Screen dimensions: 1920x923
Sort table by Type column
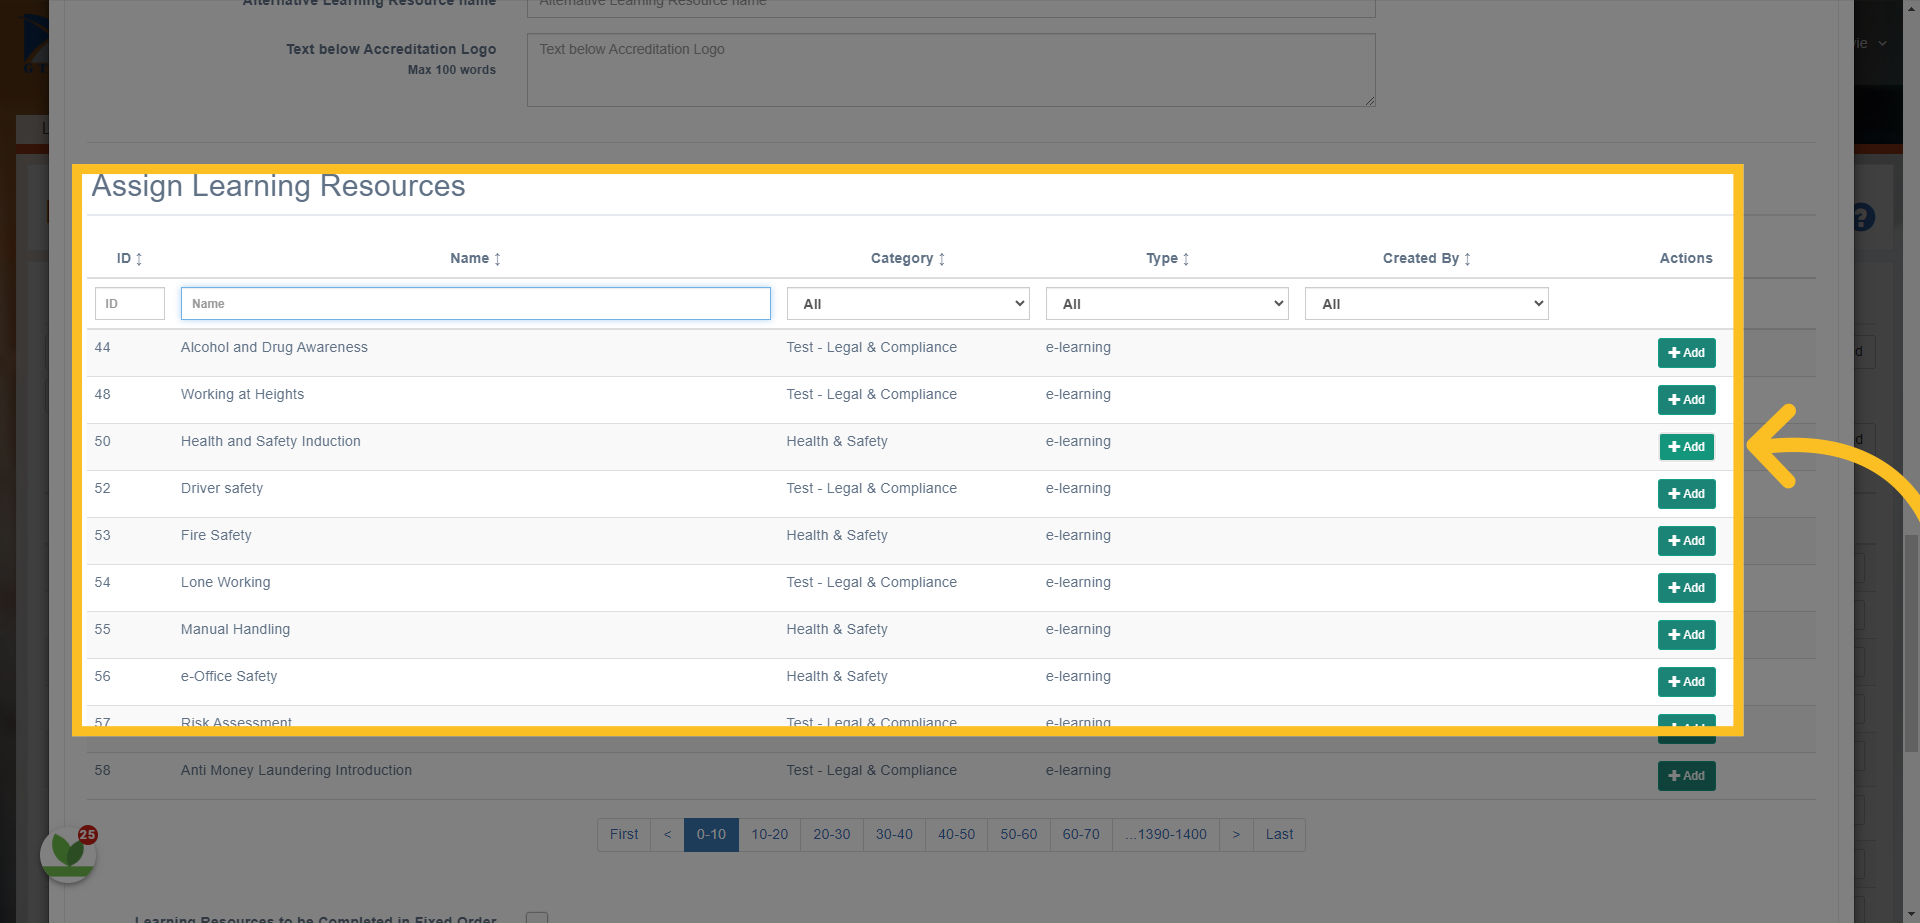1168,258
